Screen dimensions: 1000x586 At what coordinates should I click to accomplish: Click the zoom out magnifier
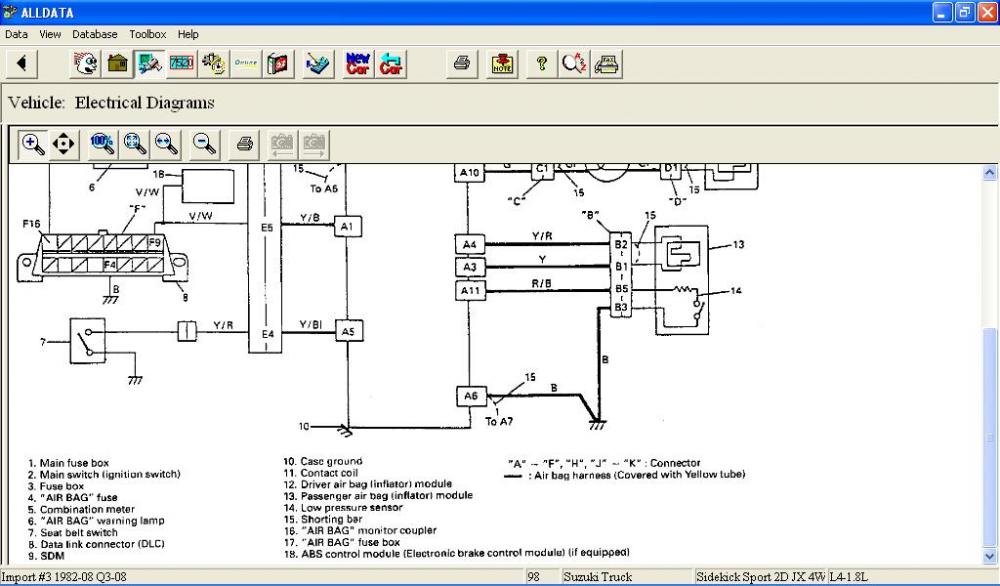pyautogui.click(x=205, y=144)
